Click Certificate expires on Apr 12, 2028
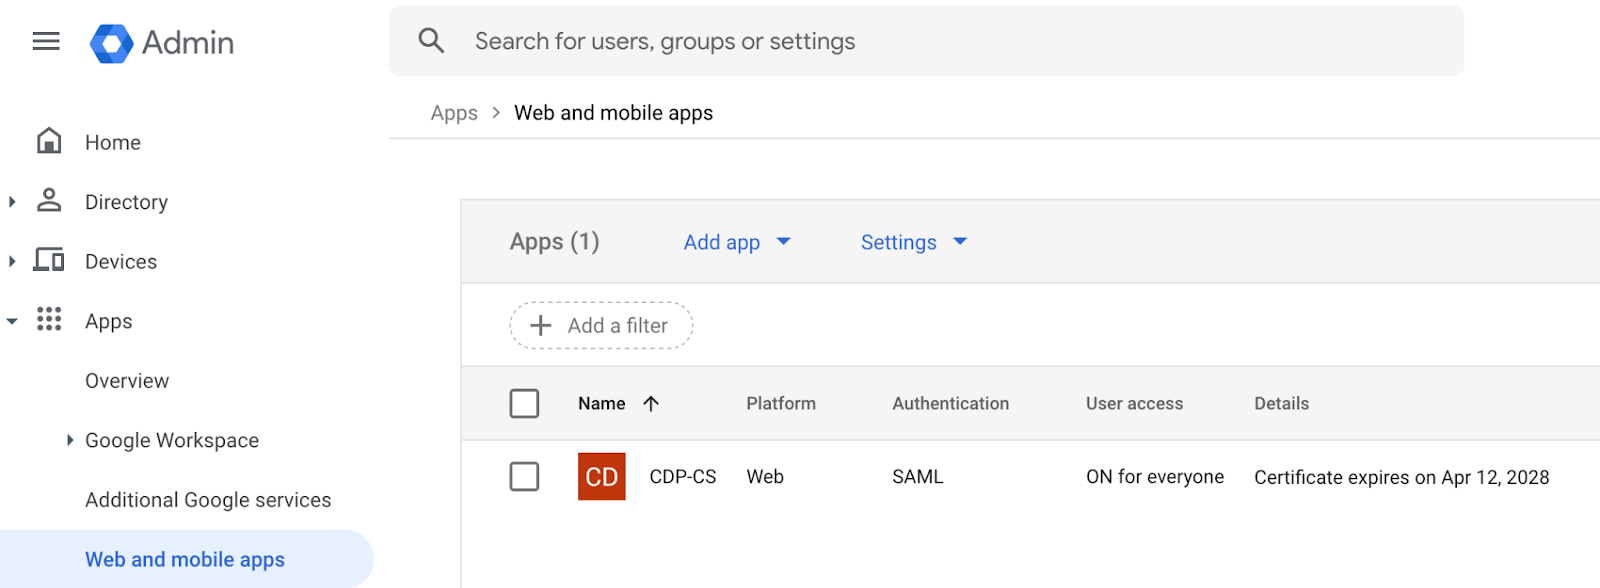Image resolution: width=1600 pixels, height=588 pixels. tap(1402, 477)
